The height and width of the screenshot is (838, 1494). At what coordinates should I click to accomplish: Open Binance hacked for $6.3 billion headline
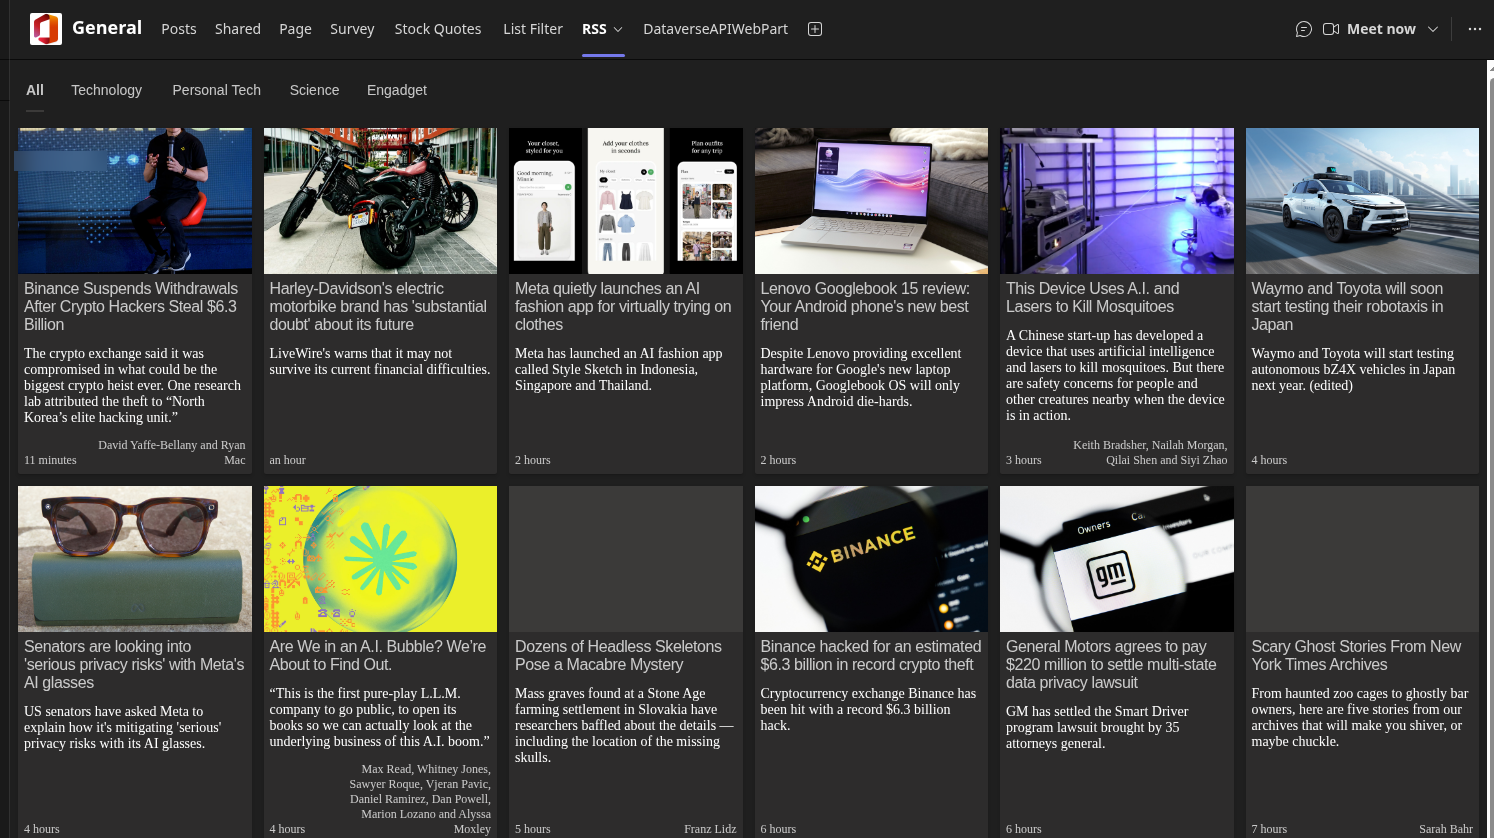(x=870, y=655)
